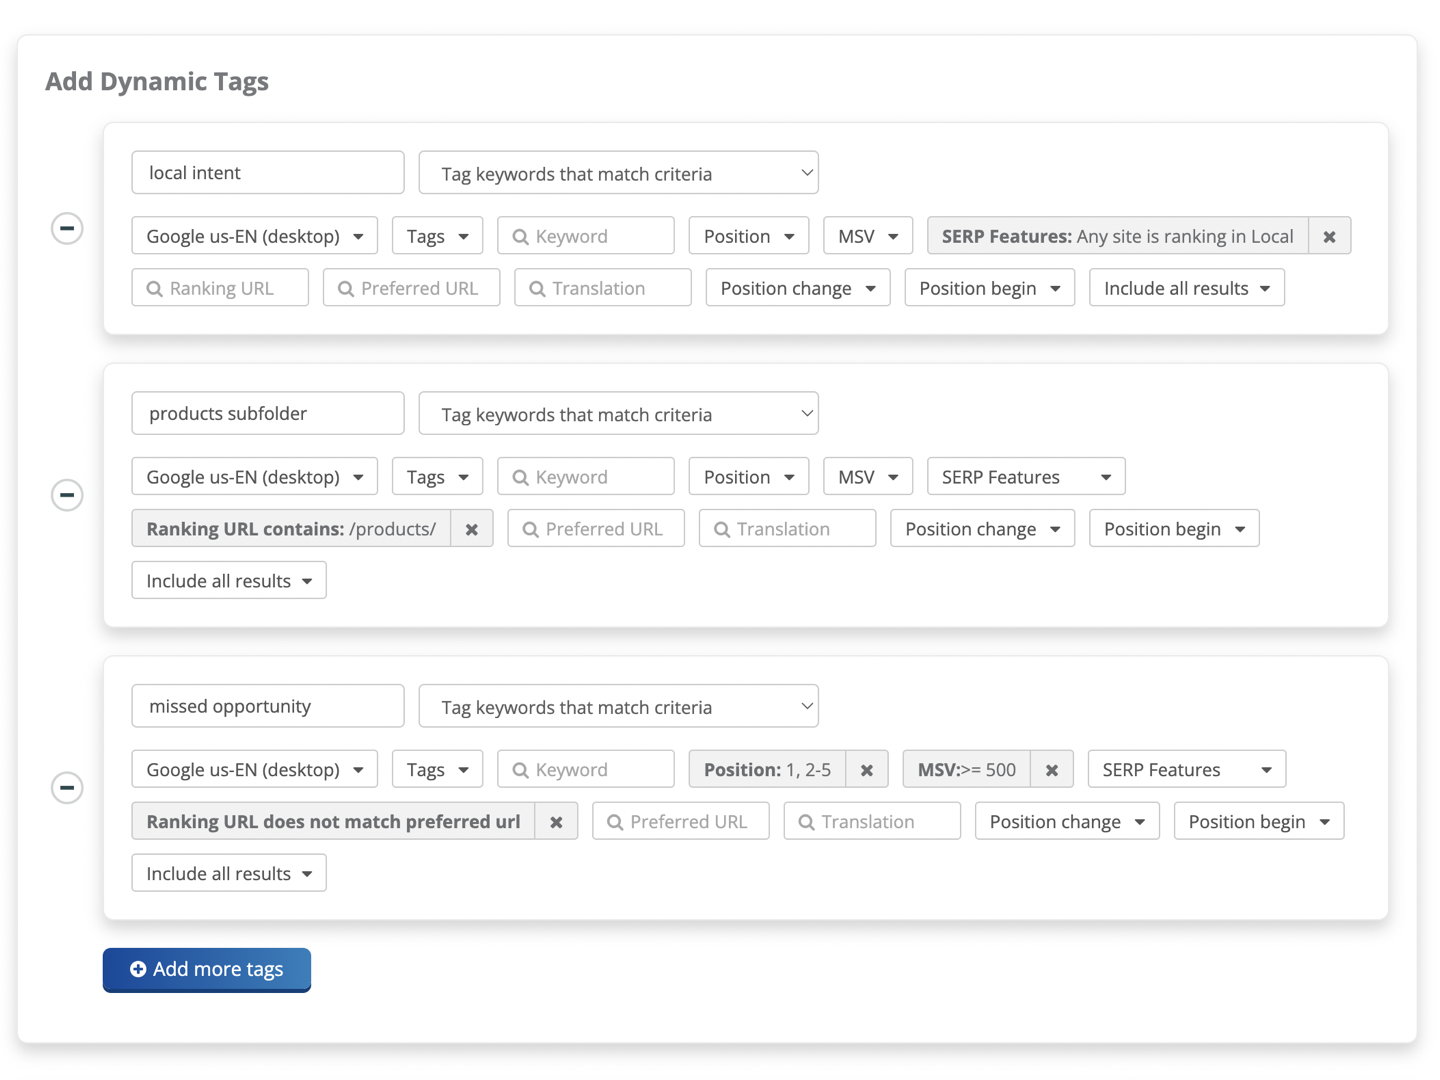Edit the missed opportunity tag name field

[268, 707]
